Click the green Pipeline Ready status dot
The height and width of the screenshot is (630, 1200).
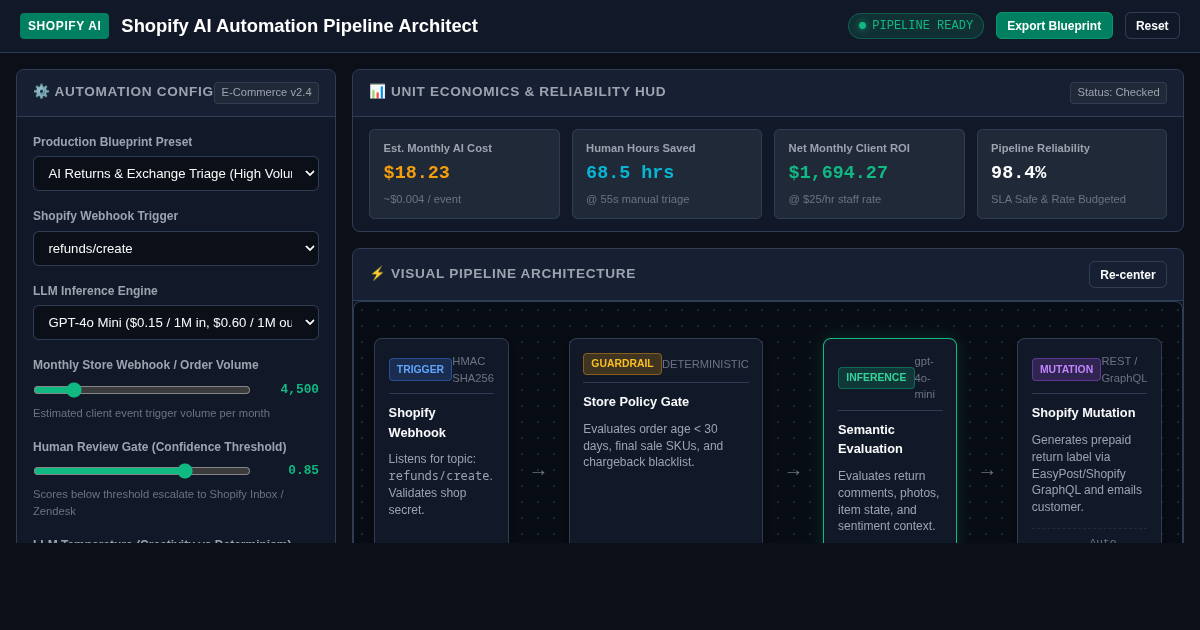click(x=862, y=26)
